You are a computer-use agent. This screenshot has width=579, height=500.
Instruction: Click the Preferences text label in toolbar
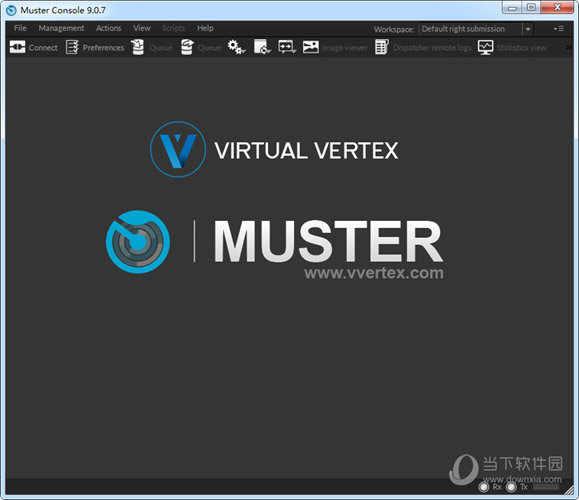pos(103,48)
